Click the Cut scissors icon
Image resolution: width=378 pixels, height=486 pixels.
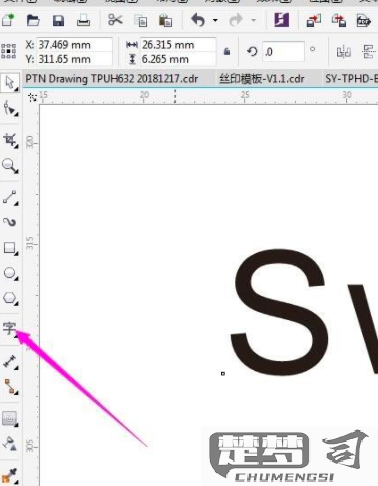point(115,20)
